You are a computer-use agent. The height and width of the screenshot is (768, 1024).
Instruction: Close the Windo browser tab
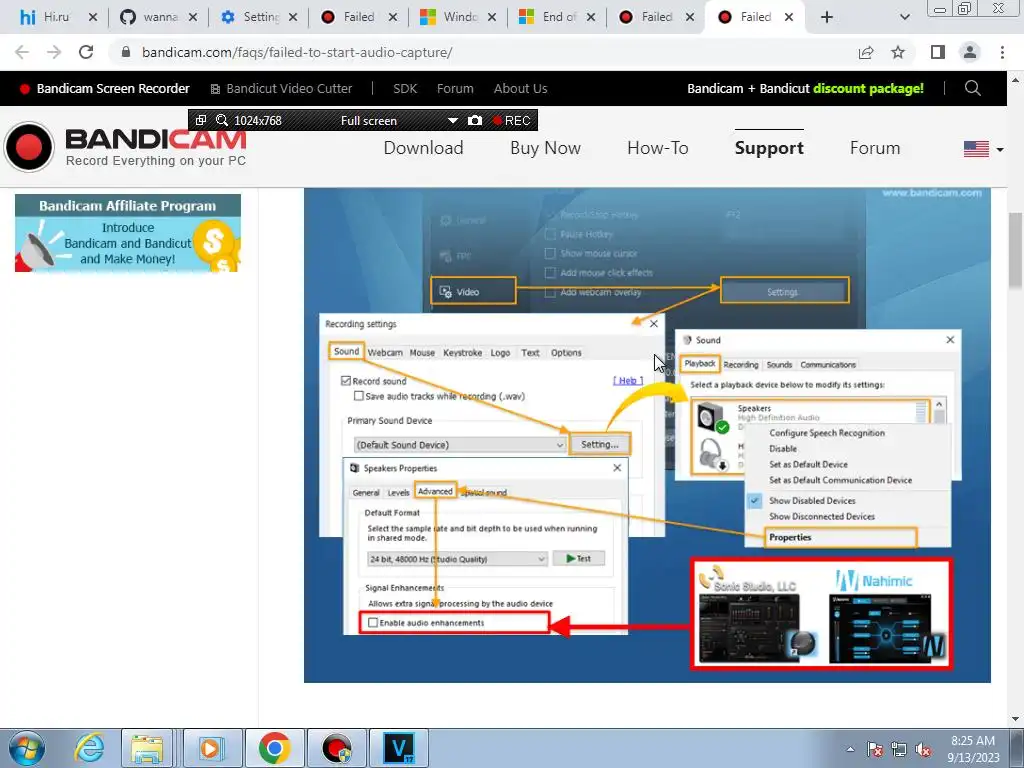492,18
